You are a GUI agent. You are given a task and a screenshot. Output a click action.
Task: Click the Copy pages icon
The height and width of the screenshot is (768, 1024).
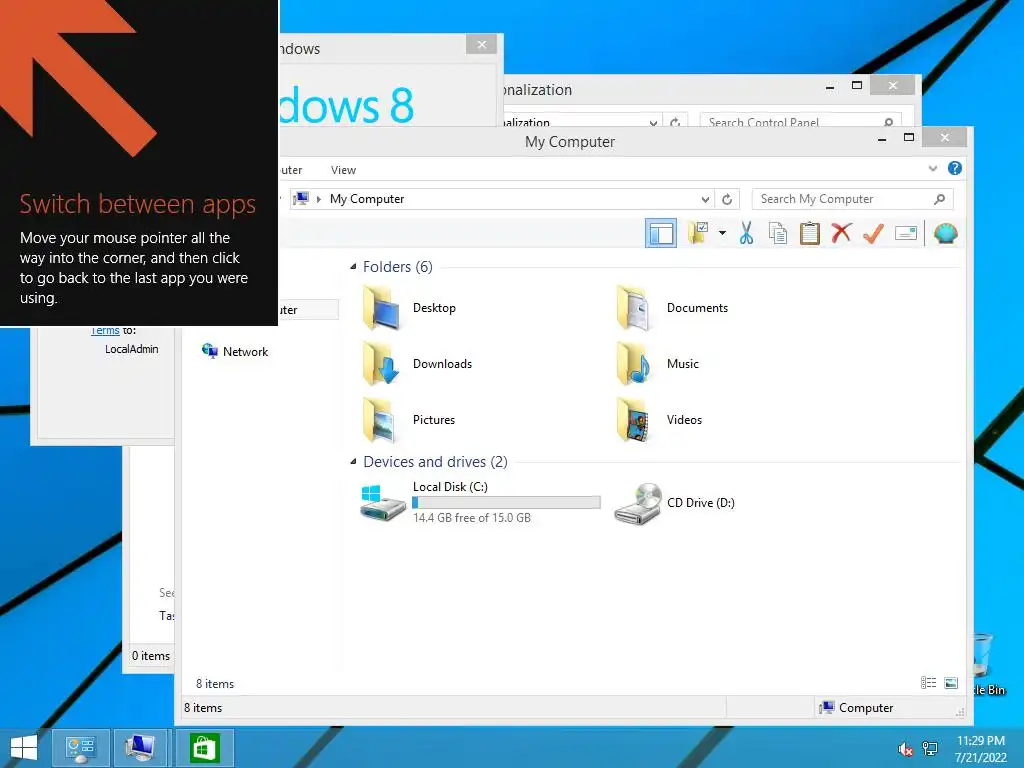pos(778,233)
